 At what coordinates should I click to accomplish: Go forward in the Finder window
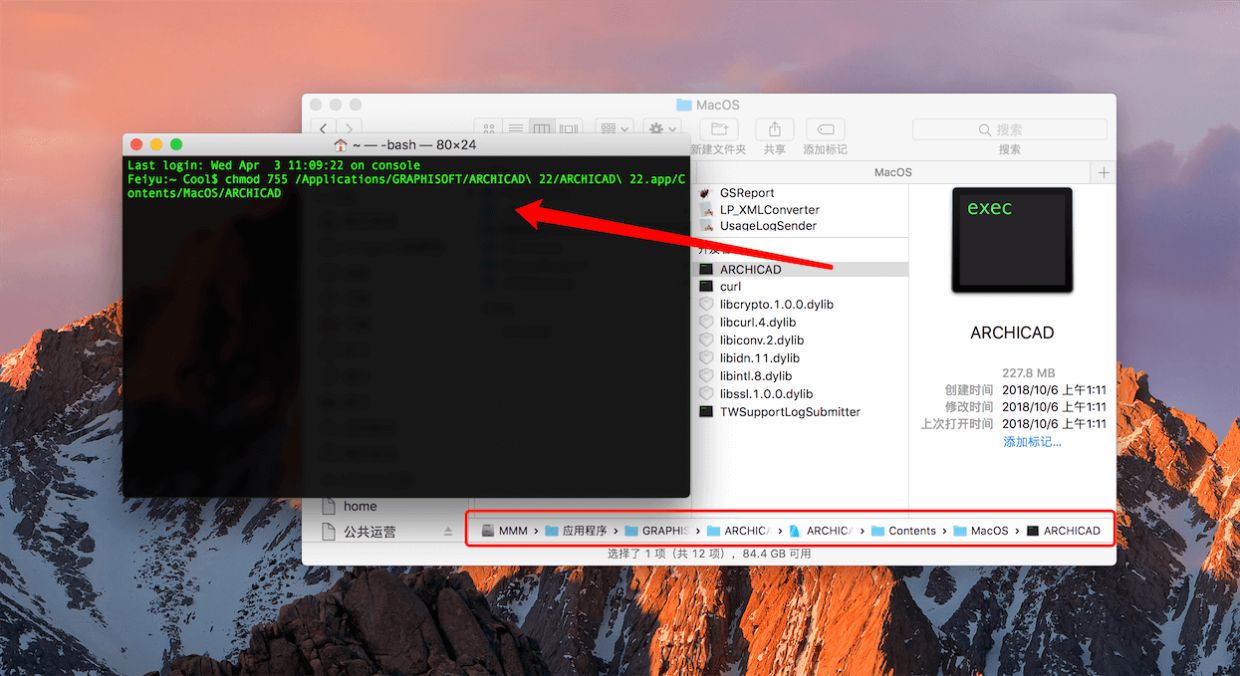[349, 129]
